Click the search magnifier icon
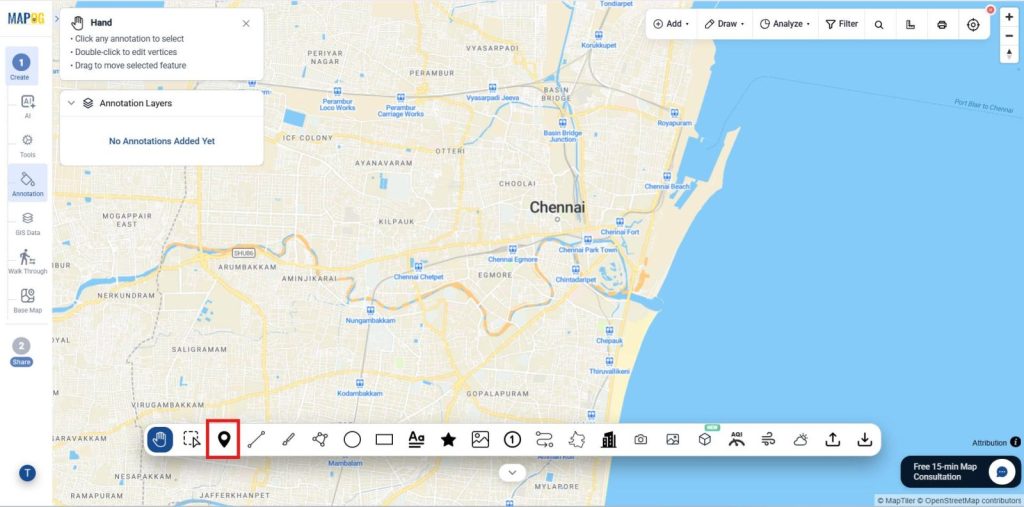This screenshot has height=507, width=1024. 879,25
